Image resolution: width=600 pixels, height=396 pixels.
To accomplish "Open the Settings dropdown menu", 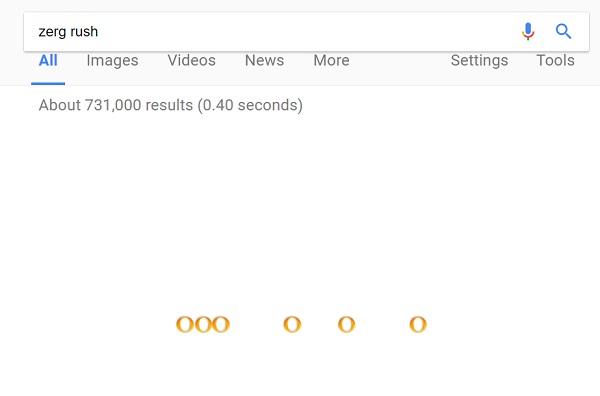I will tap(479, 60).
